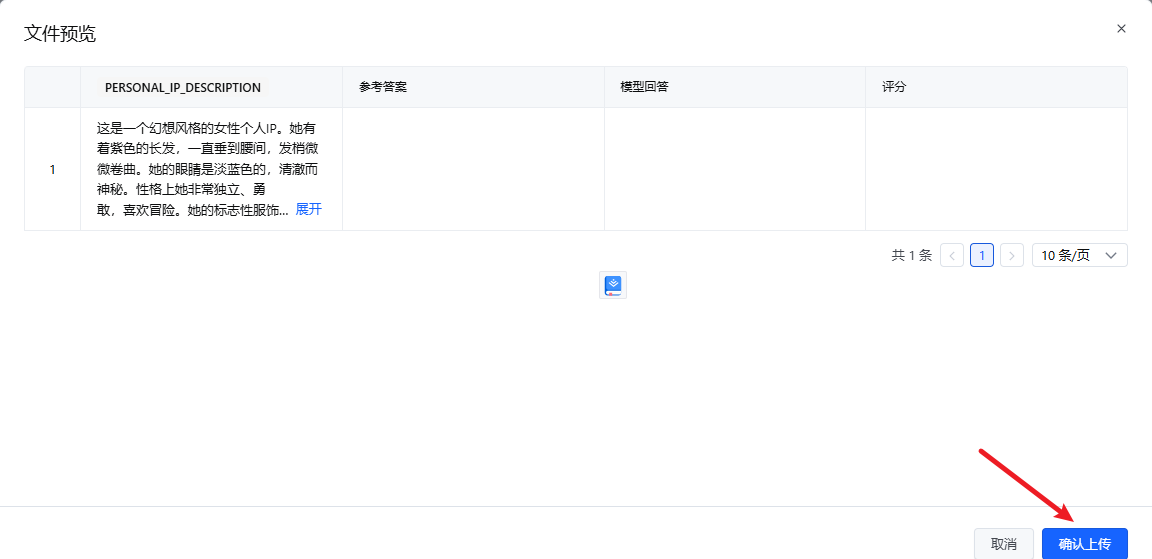Click row number 1 cell

tap(52, 169)
